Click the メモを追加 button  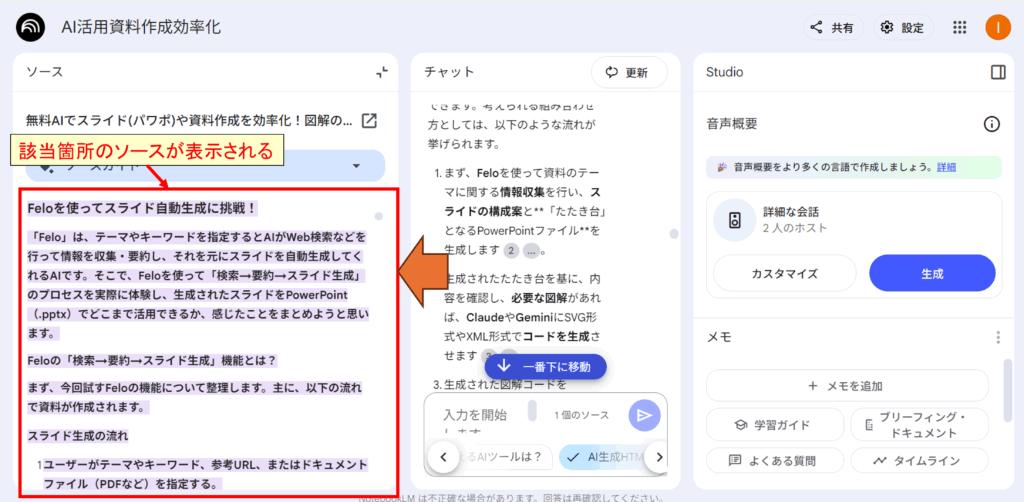point(847,385)
